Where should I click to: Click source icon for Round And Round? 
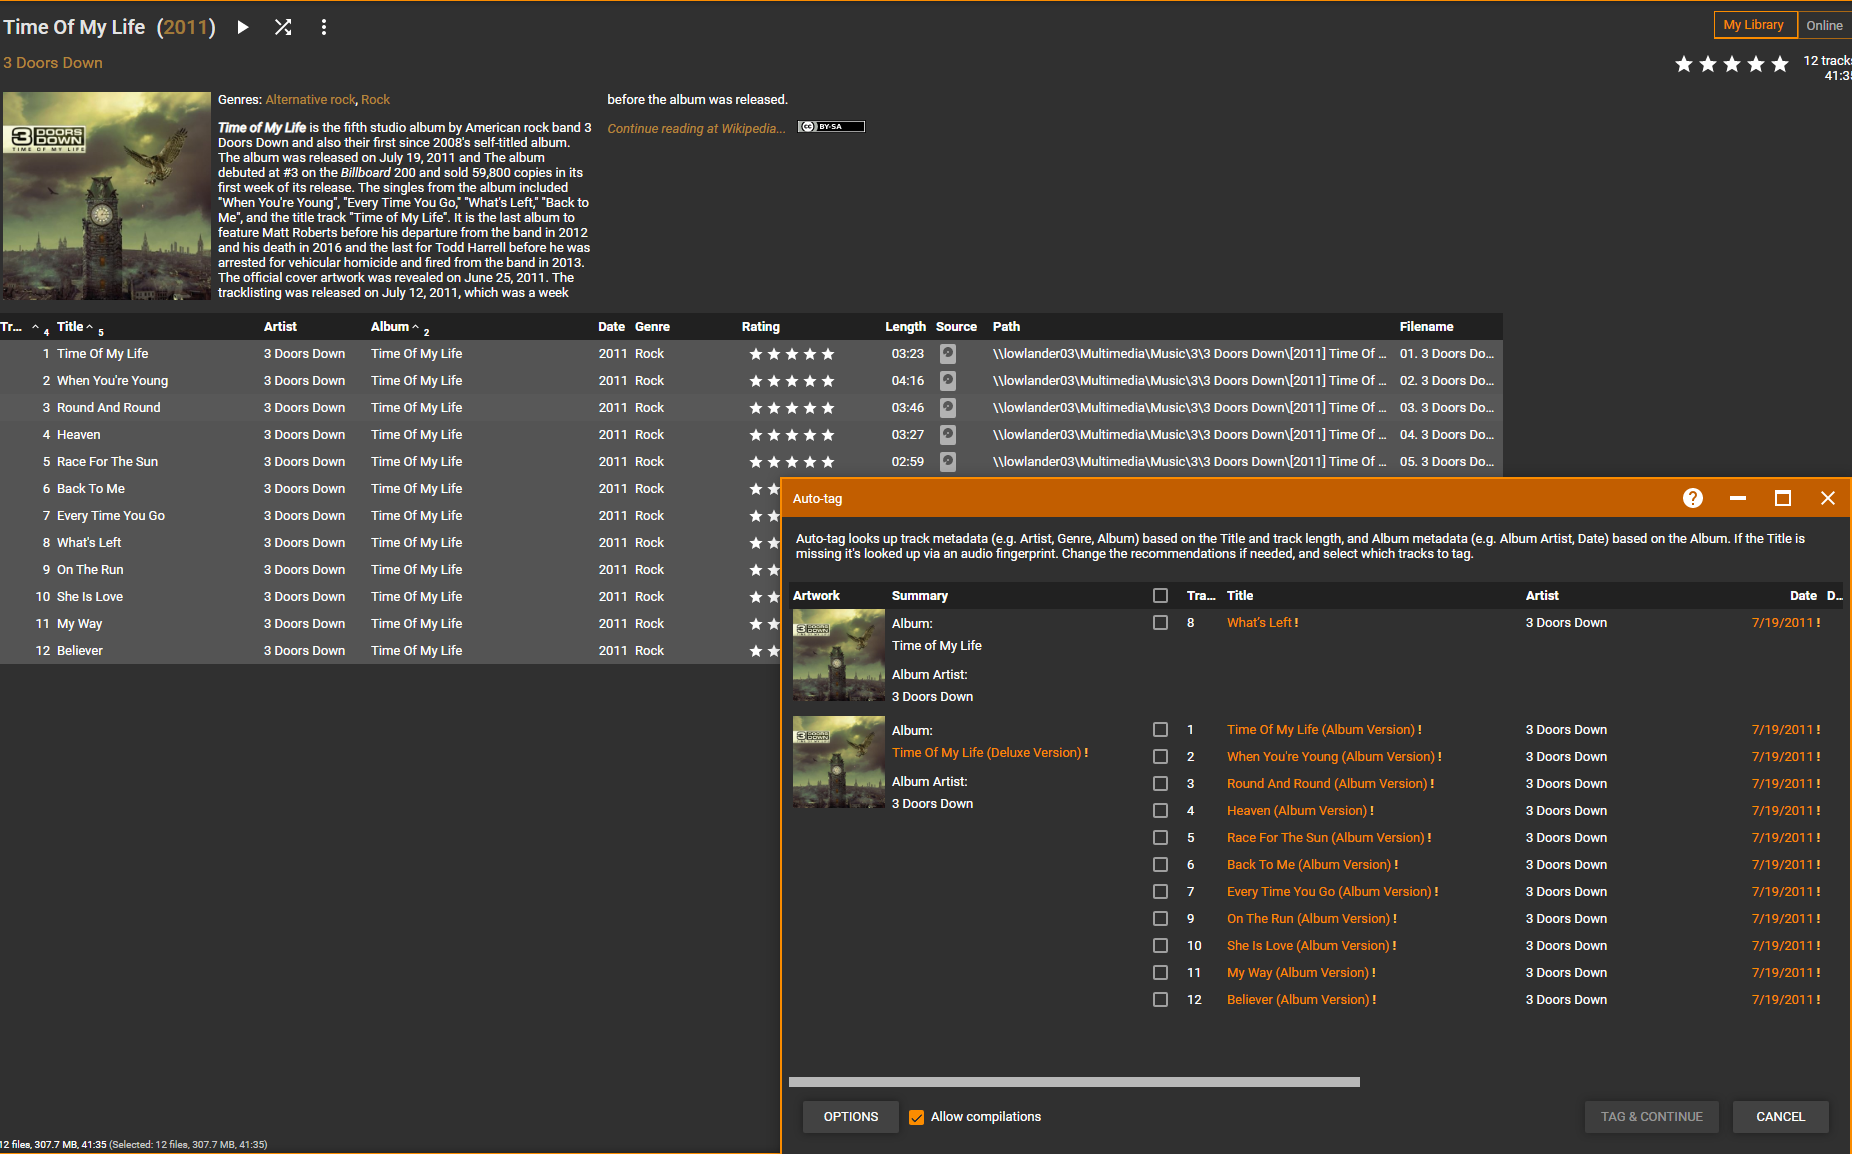[x=947, y=408]
